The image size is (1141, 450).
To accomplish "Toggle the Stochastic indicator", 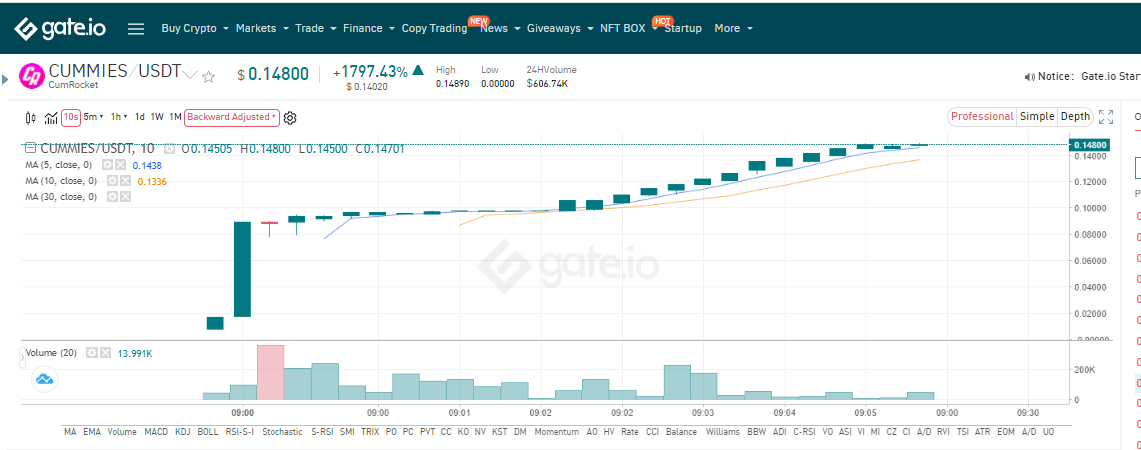I will tap(282, 432).
